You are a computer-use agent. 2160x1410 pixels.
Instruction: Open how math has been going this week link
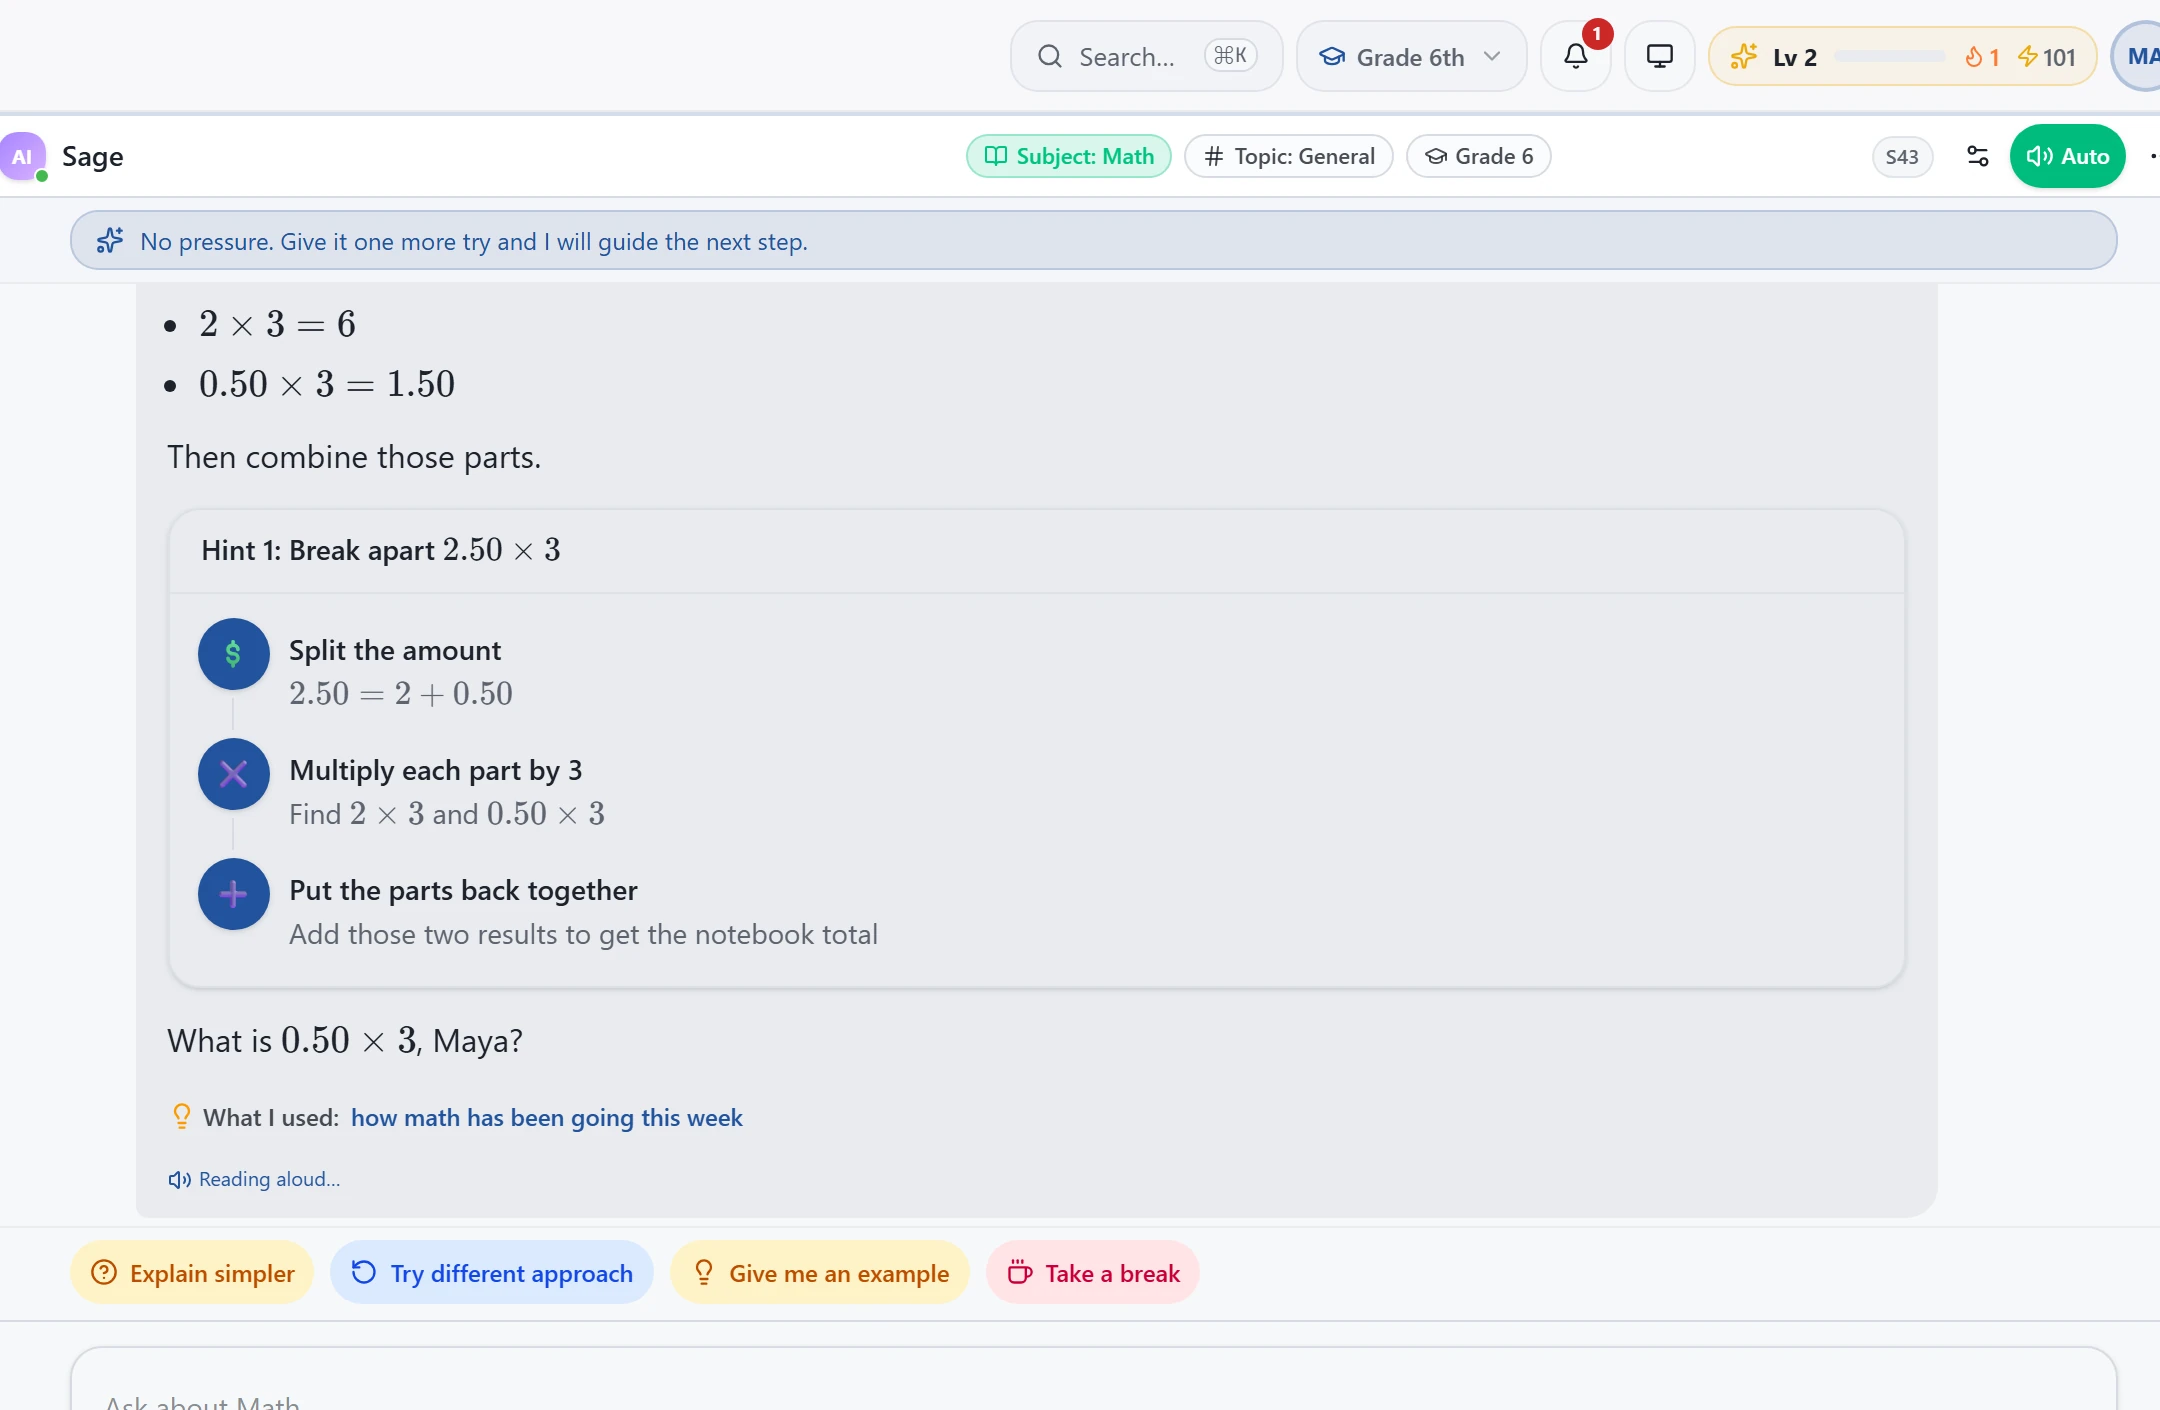tap(547, 1118)
